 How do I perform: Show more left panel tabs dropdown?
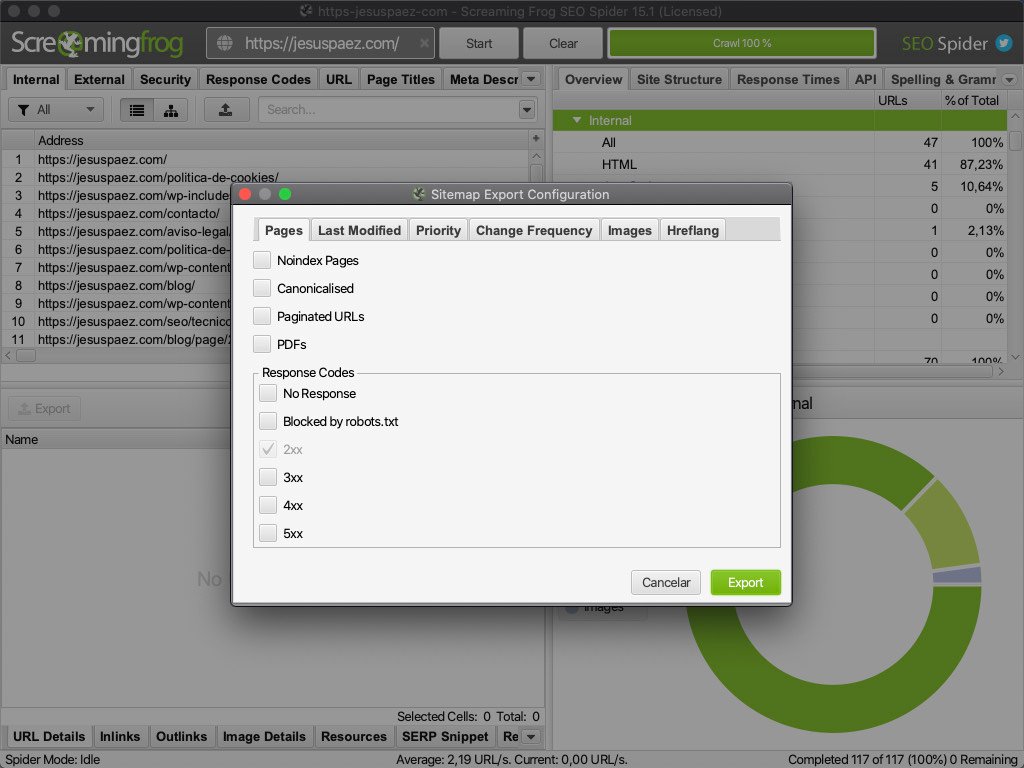[532, 79]
